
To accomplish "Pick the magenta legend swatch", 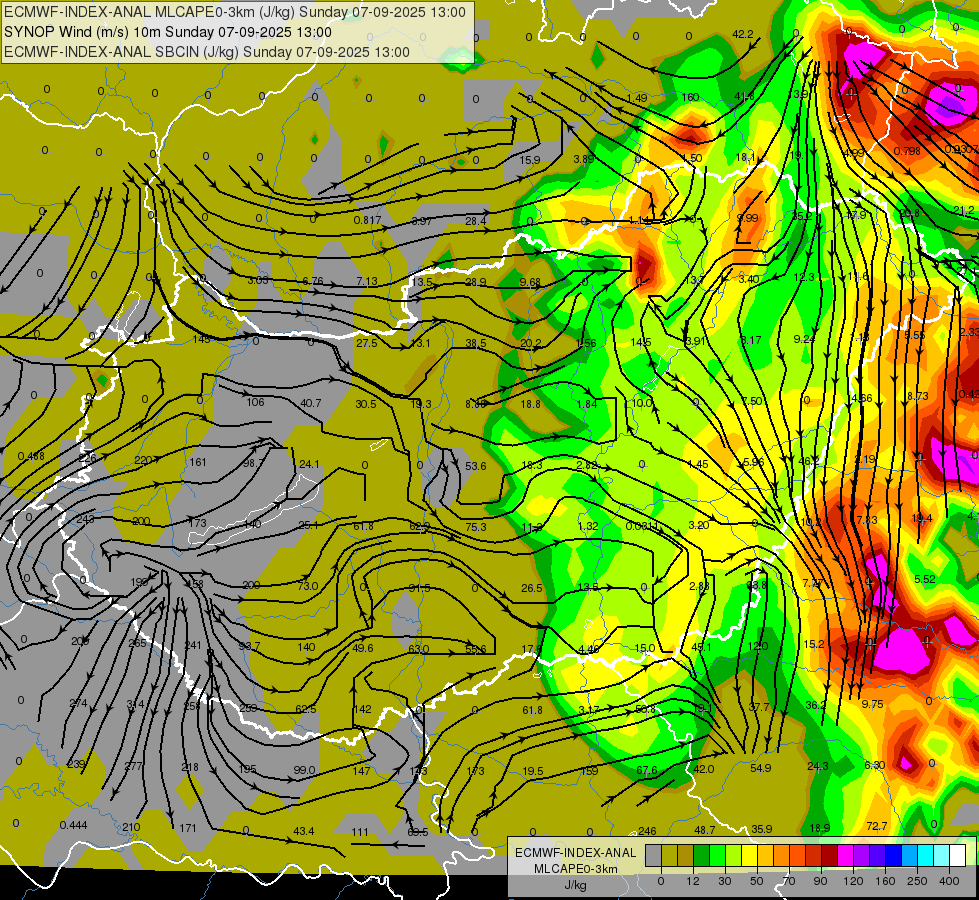I will coord(845,856).
